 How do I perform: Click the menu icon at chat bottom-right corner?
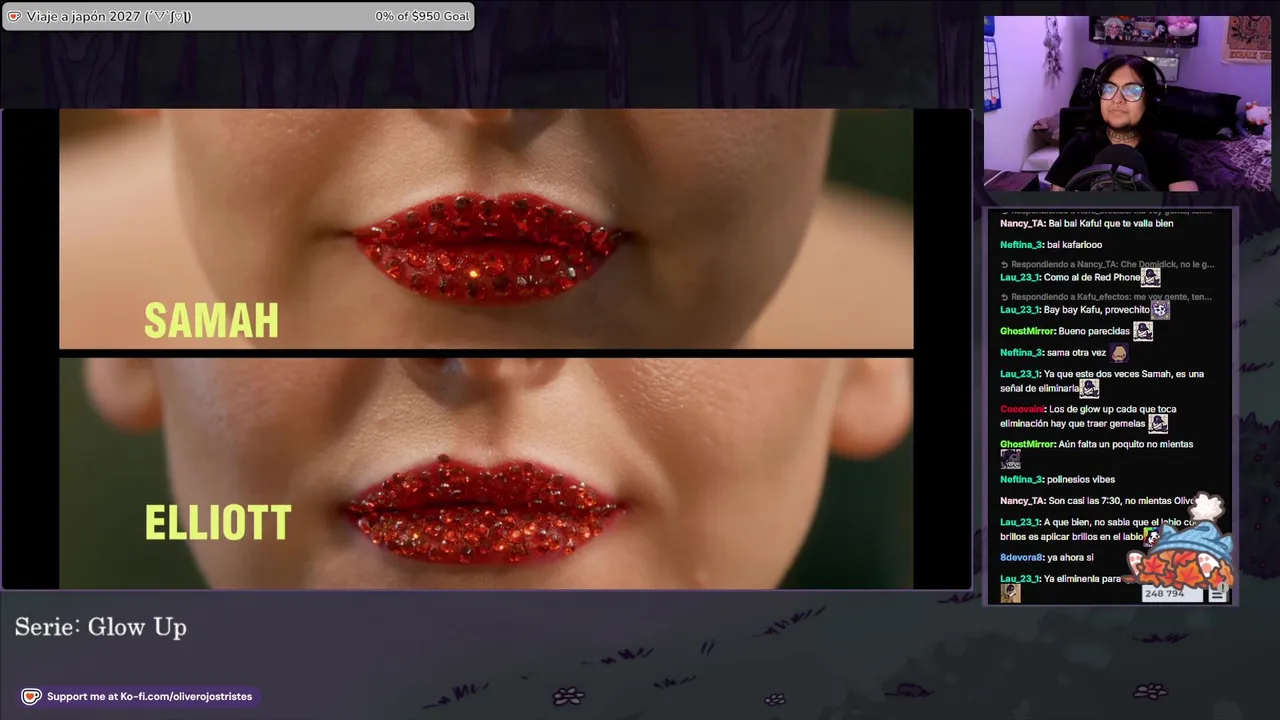click(1217, 594)
